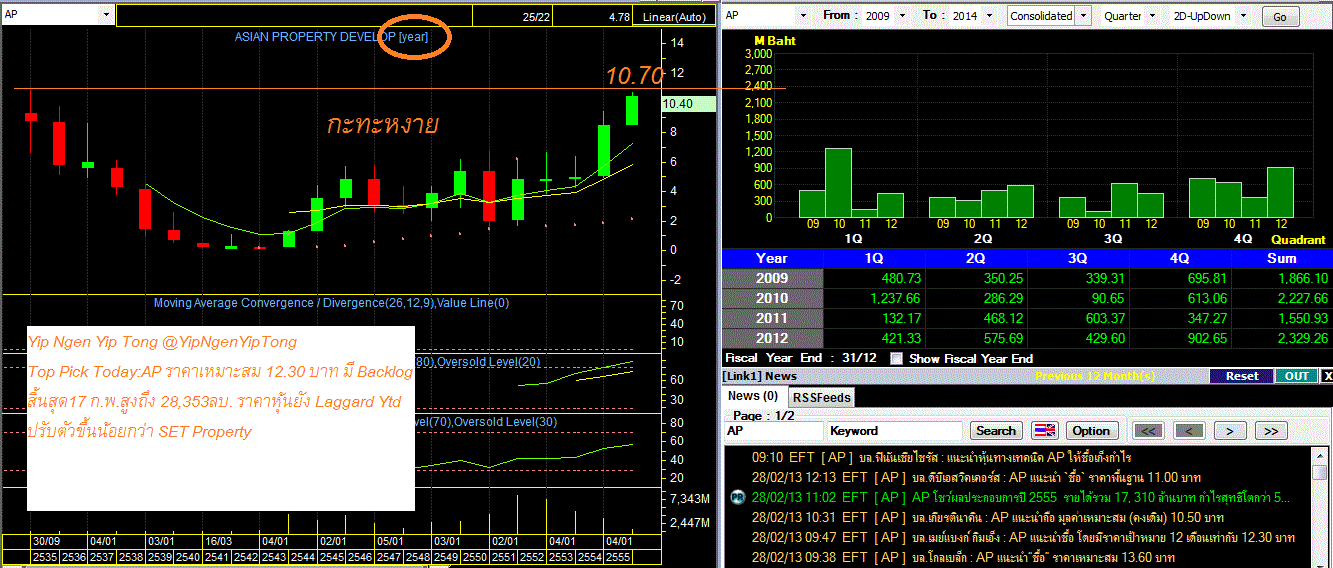1333x568 pixels.
Task: Select the 2010 row header in the table
Action: [x=772, y=298]
